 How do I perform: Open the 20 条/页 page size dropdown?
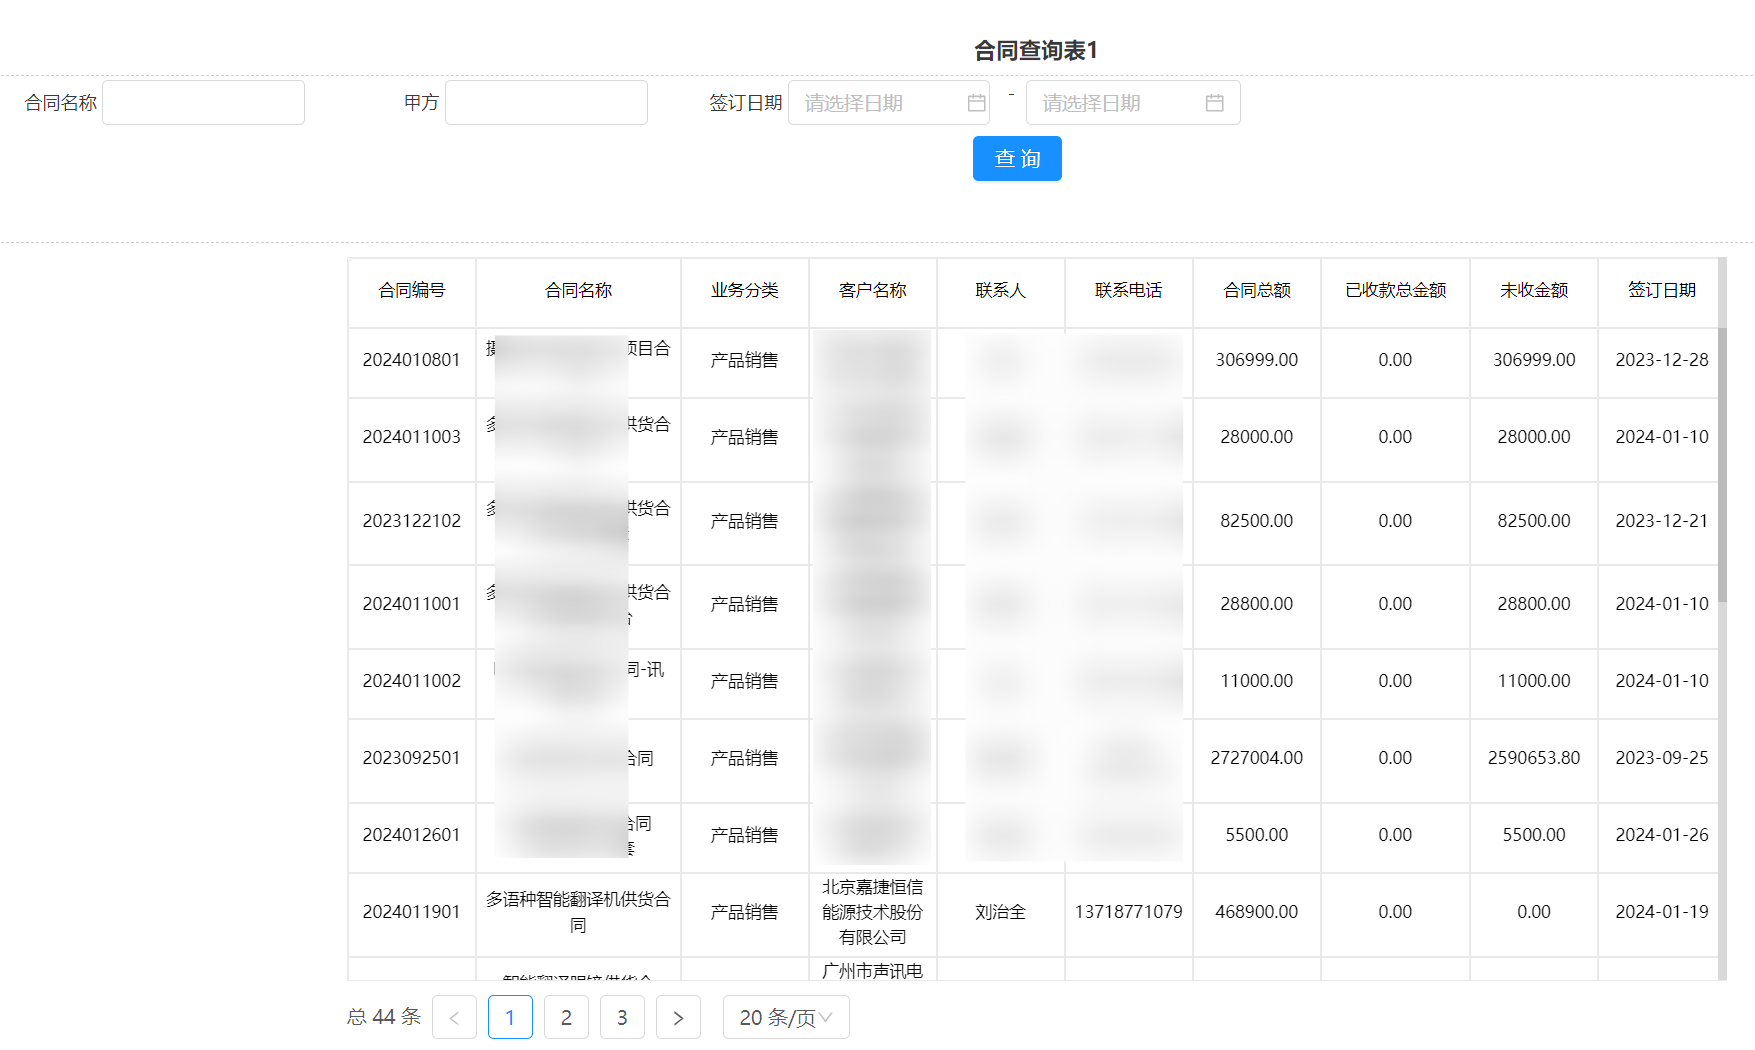786,1017
